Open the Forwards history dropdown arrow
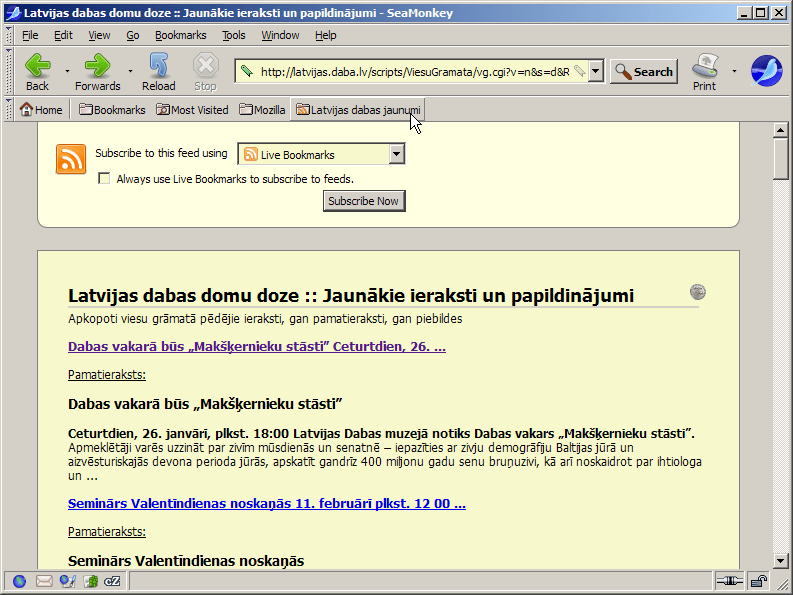This screenshot has height=595, width=793. coord(130,71)
